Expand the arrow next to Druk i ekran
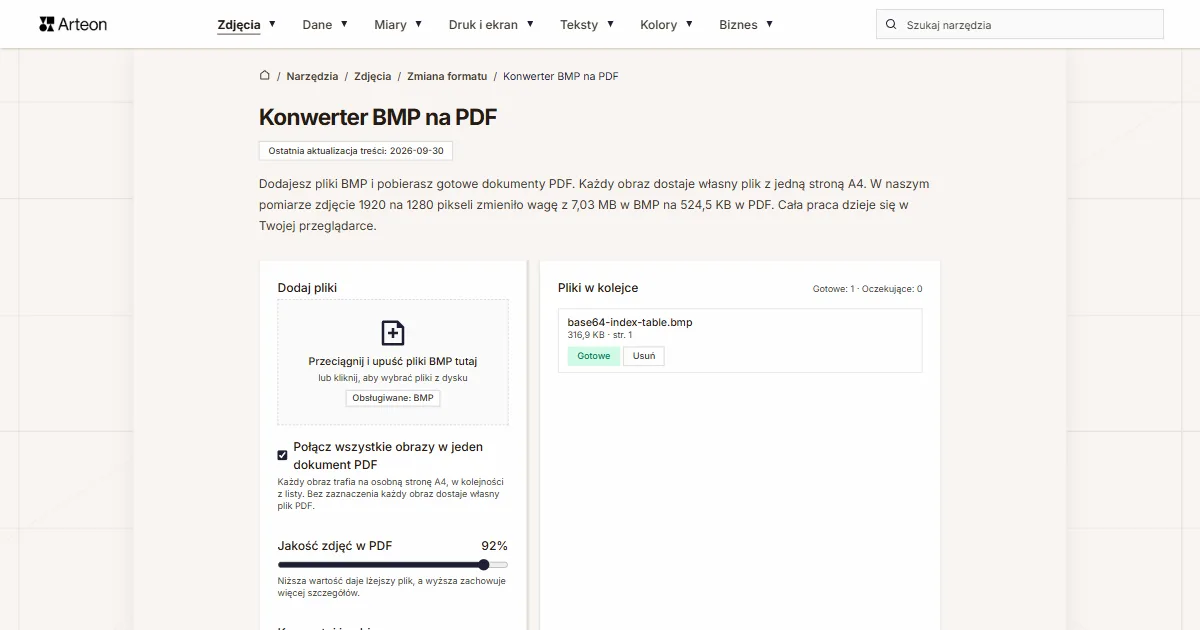This screenshot has width=1200, height=630. [x=530, y=24]
